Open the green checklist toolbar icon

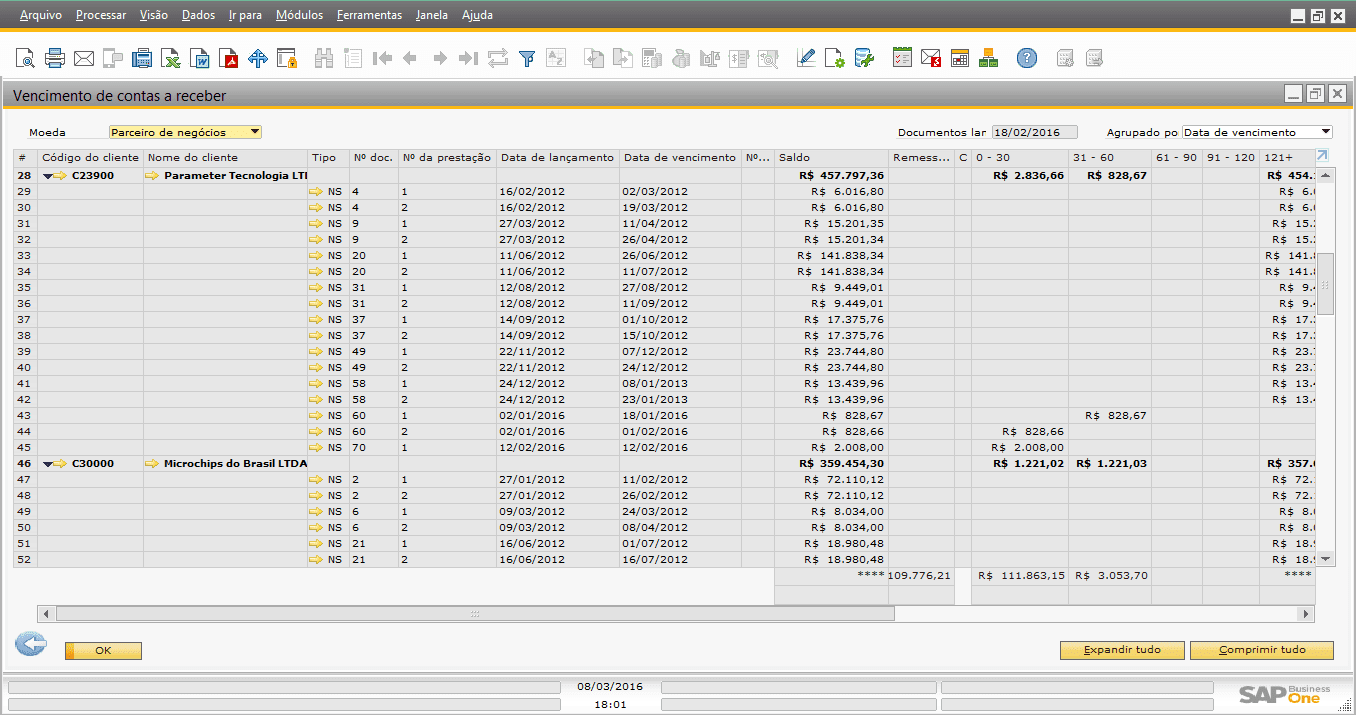click(902, 58)
